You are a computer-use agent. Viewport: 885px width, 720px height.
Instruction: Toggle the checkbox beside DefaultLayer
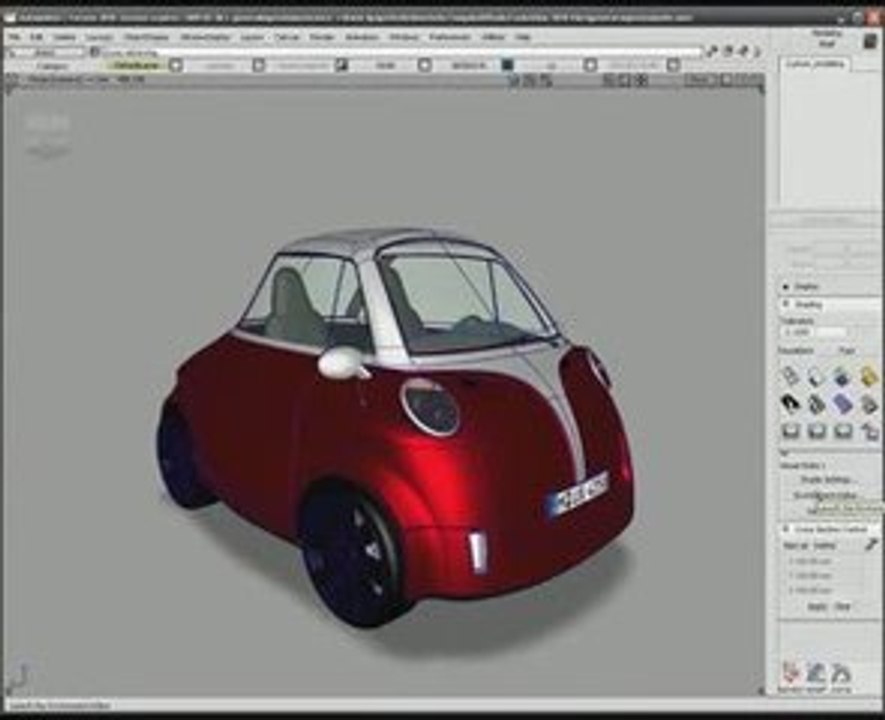pyautogui.click(x=176, y=65)
